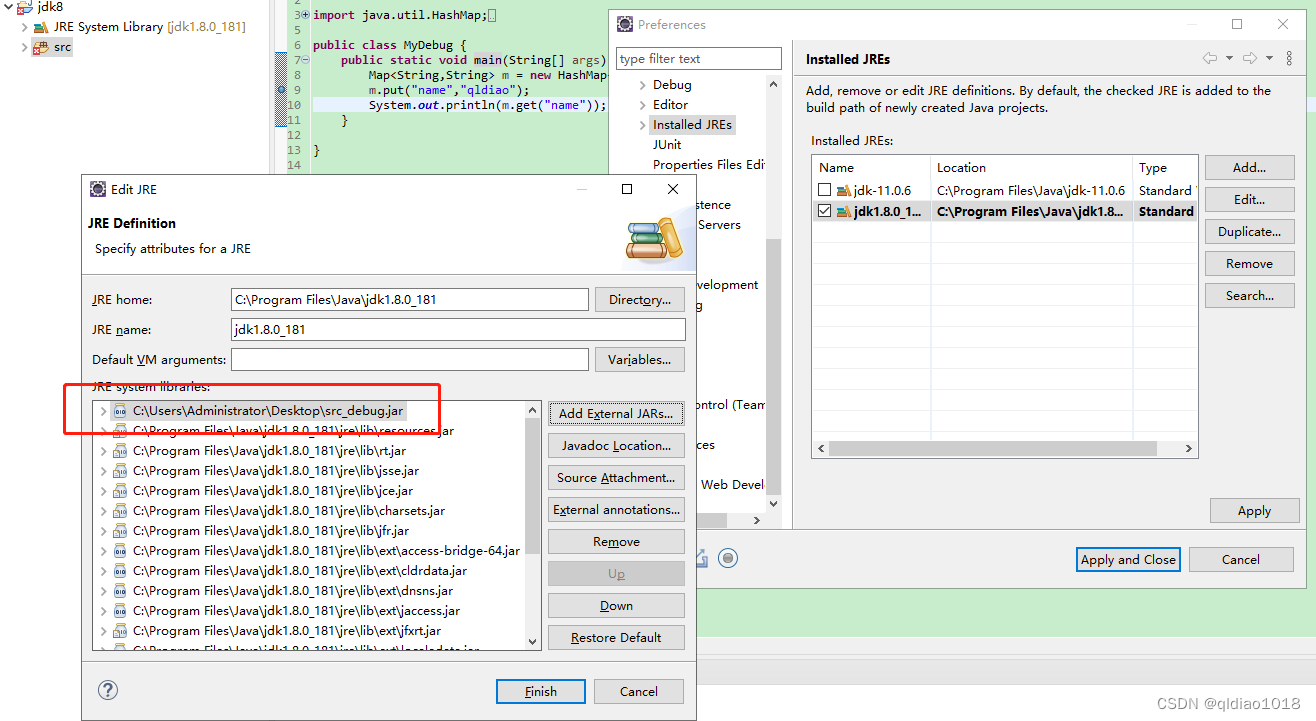Expand the JRE System Library node
The height and width of the screenshot is (721, 1316).
(22, 27)
